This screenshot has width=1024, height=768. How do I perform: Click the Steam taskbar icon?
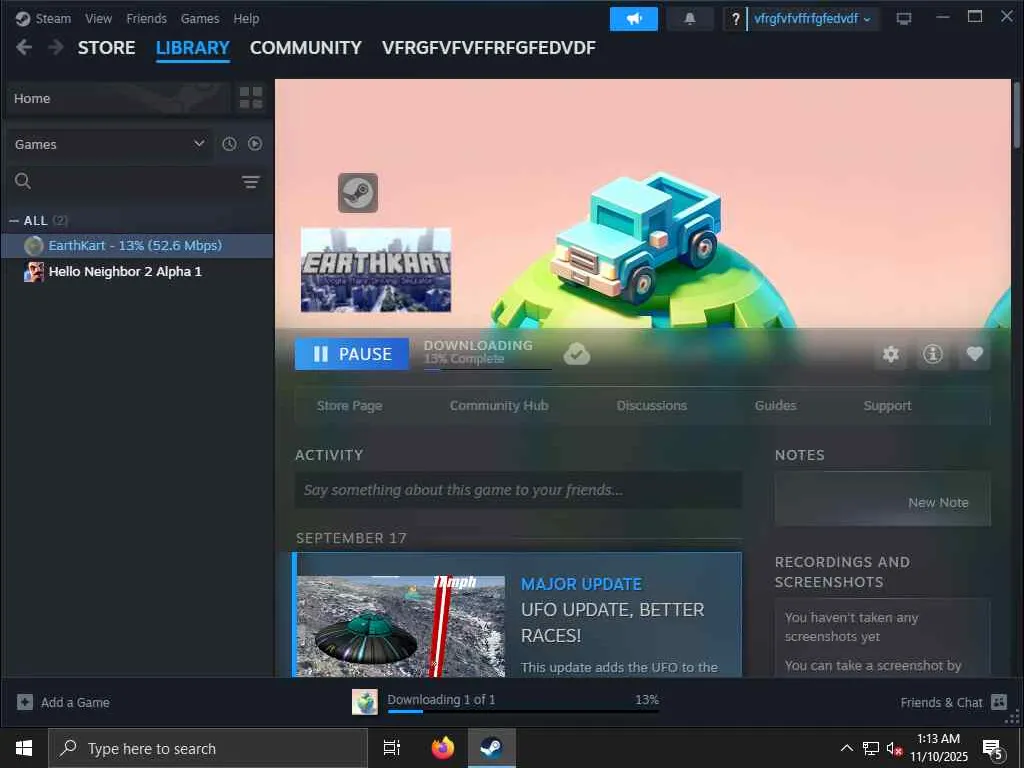491,748
